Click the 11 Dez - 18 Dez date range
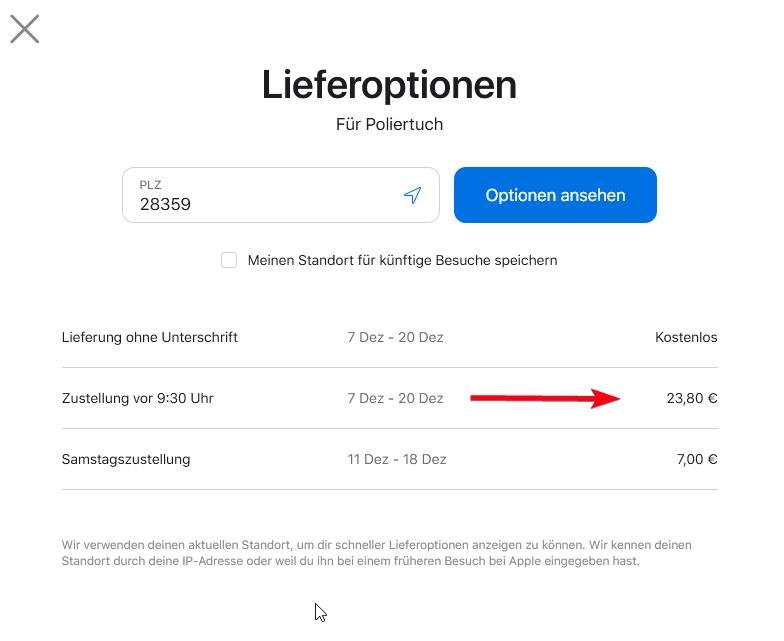This screenshot has height=641, width=784. pyautogui.click(x=397, y=460)
